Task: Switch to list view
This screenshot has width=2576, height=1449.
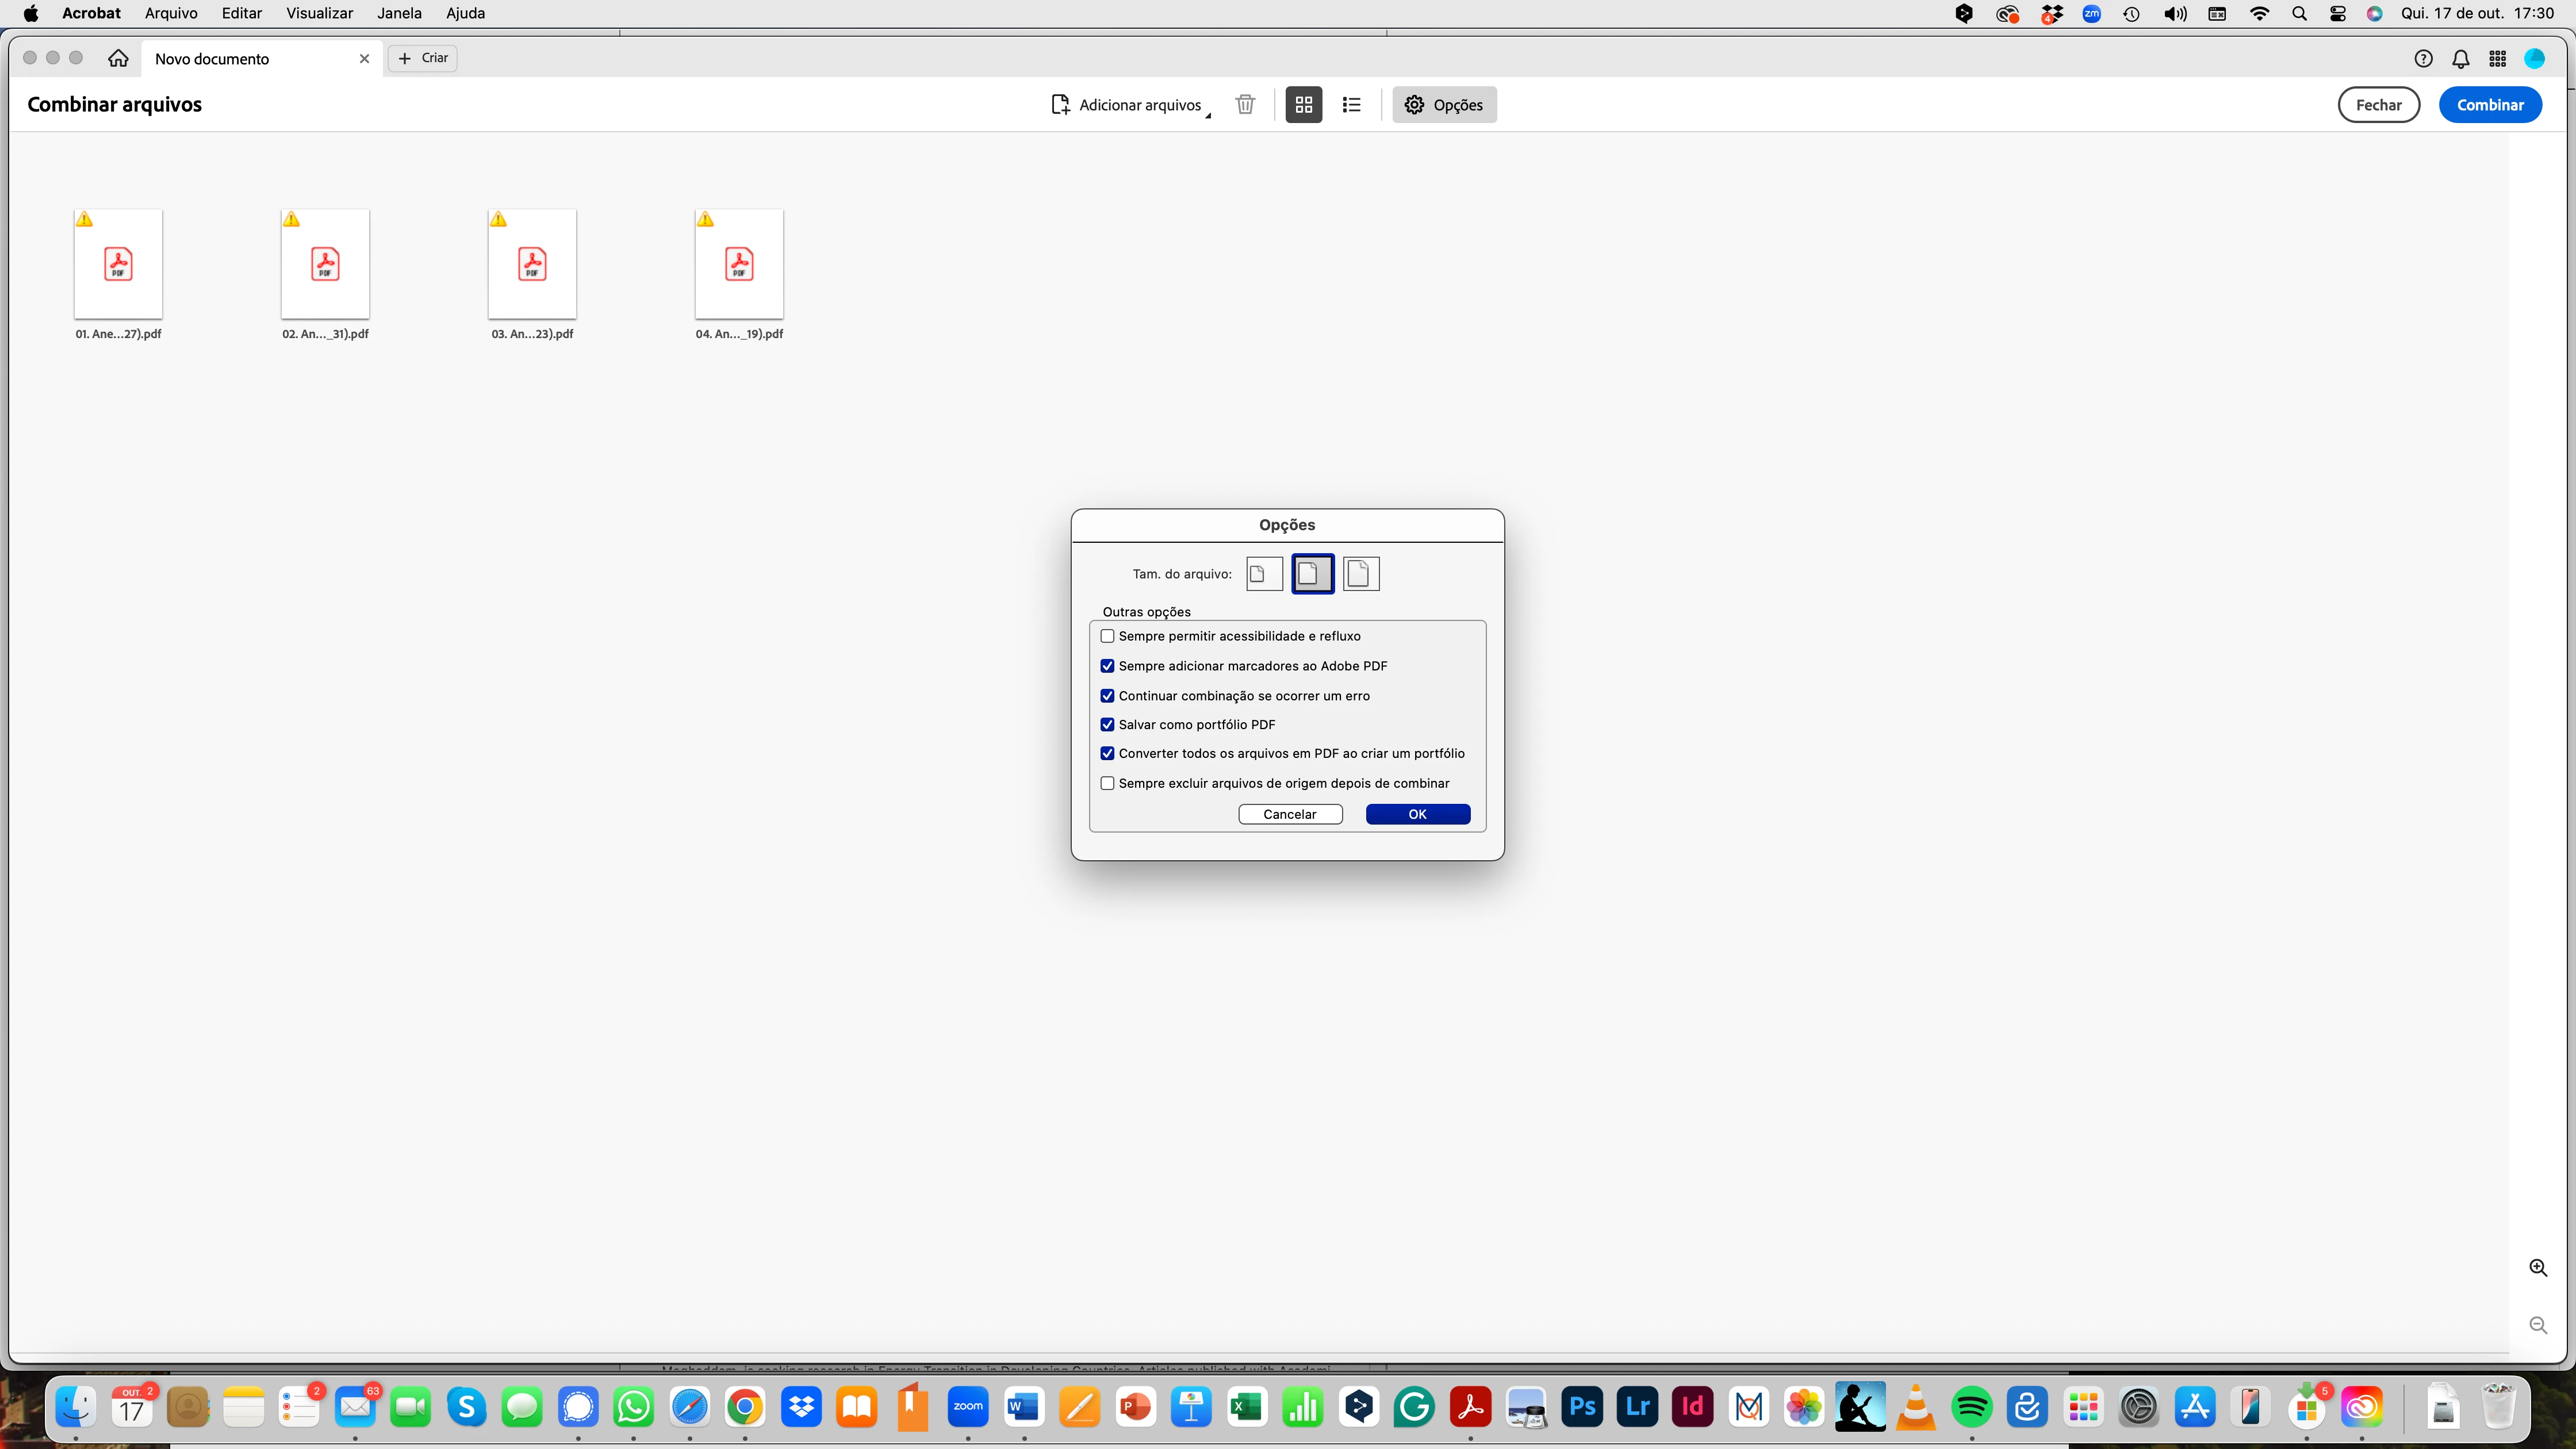Action: click(x=1352, y=104)
